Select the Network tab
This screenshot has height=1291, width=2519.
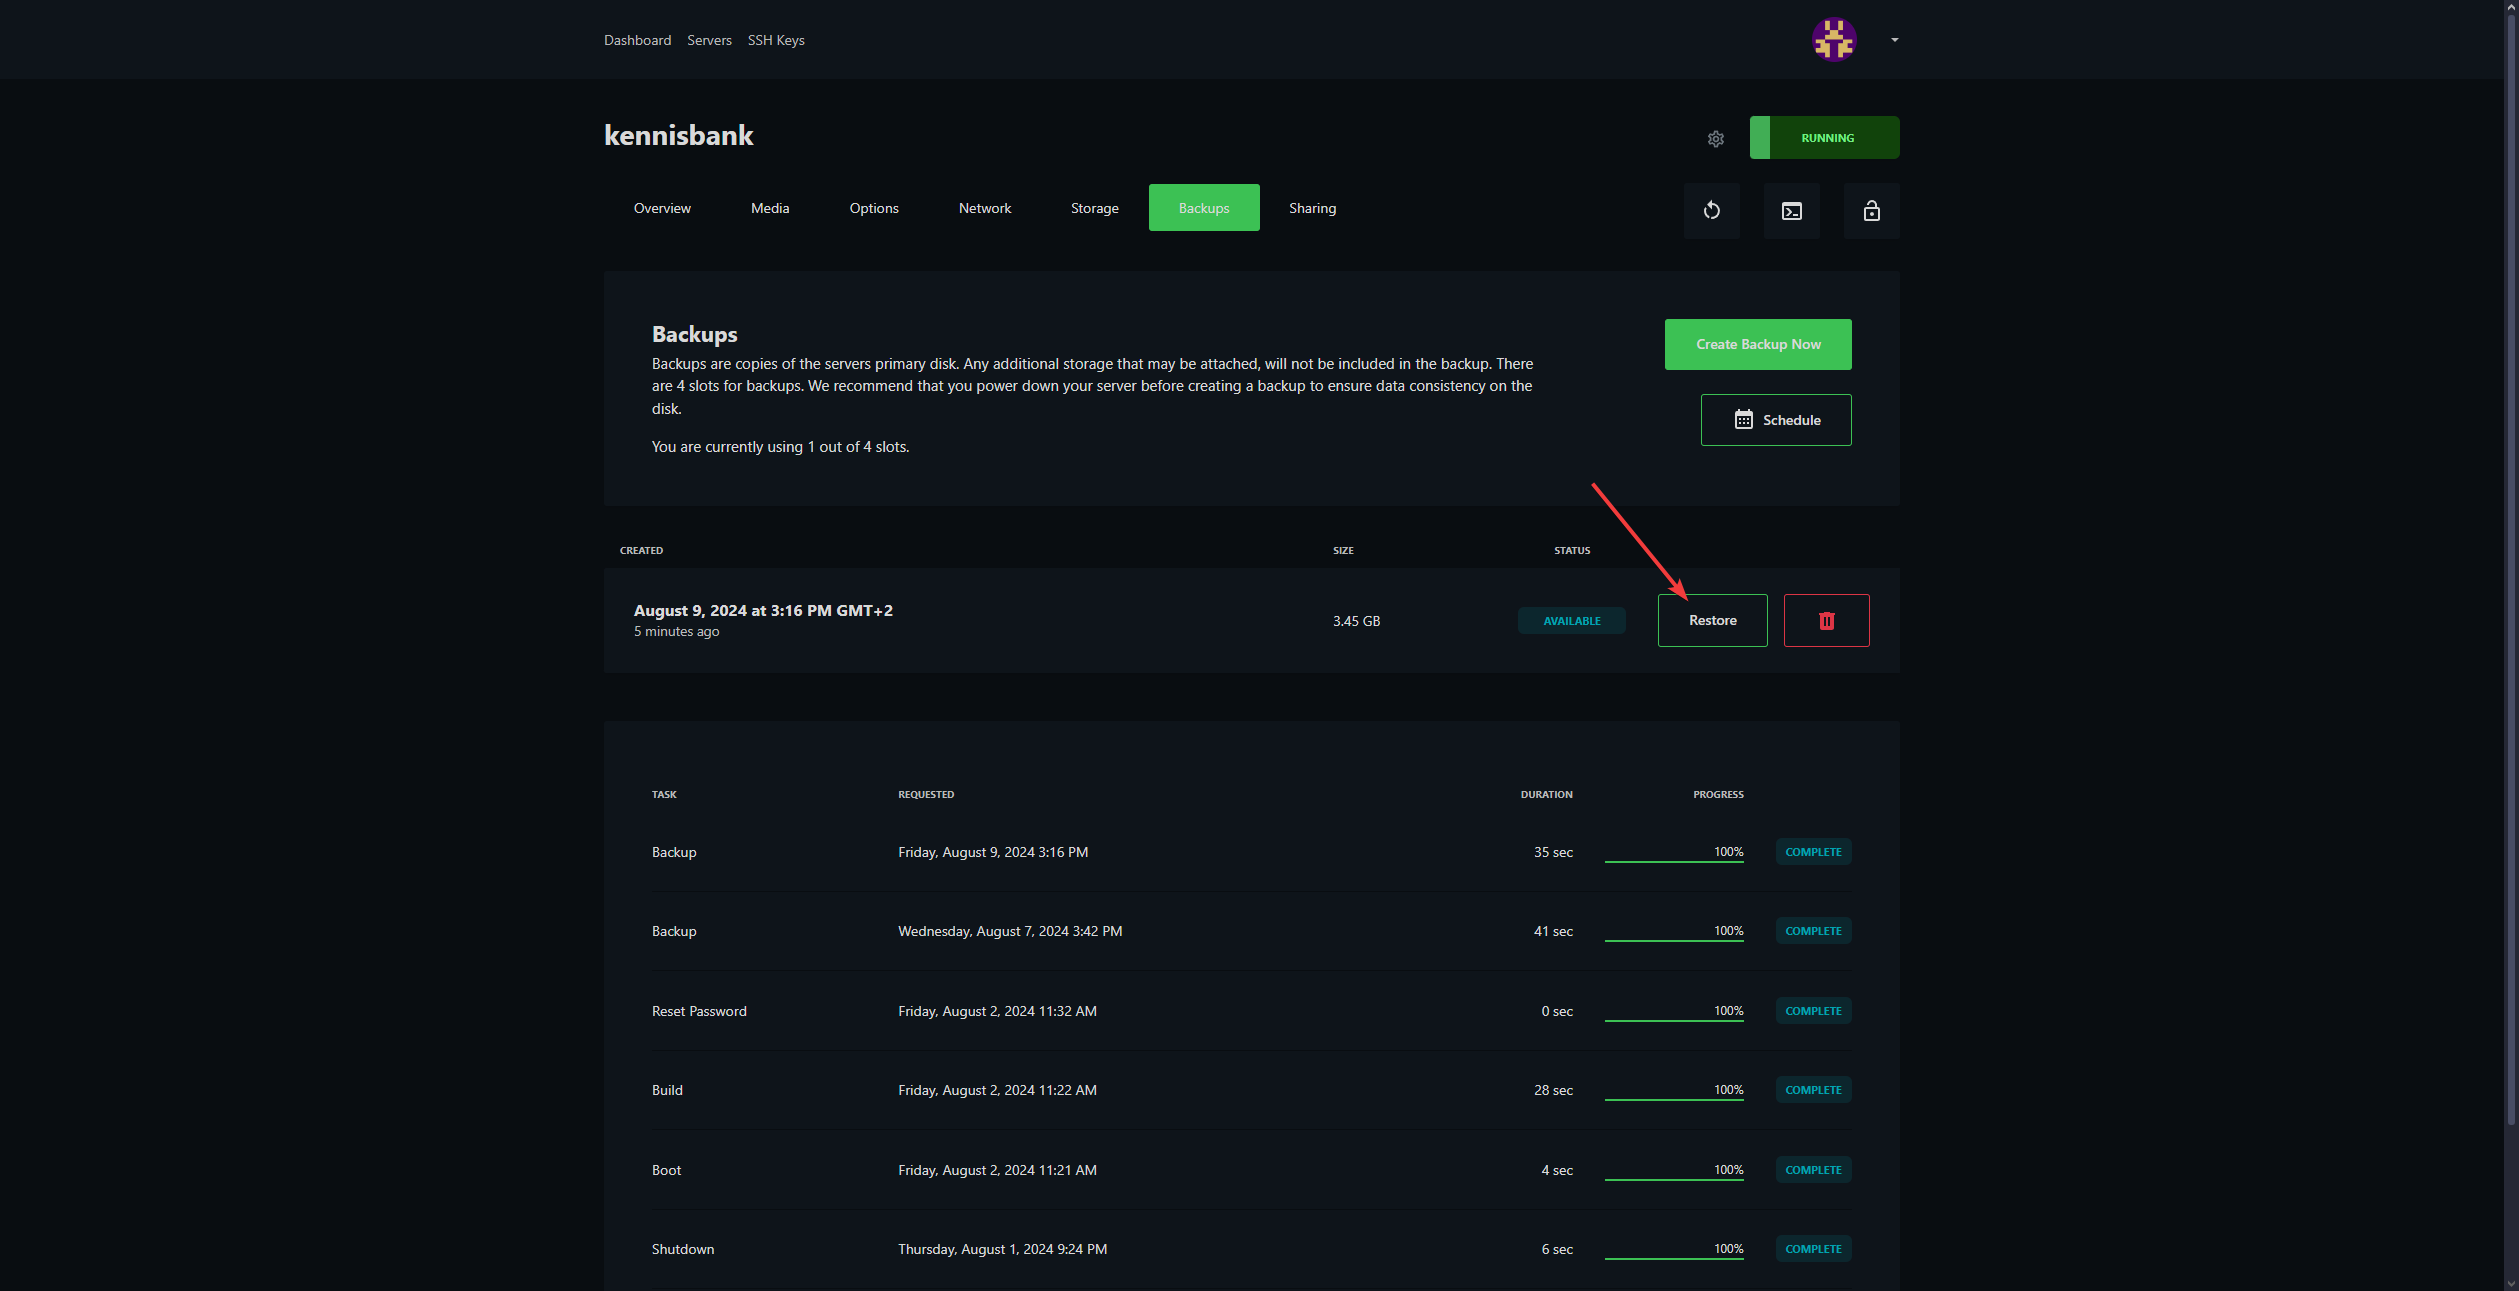click(984, 208)
